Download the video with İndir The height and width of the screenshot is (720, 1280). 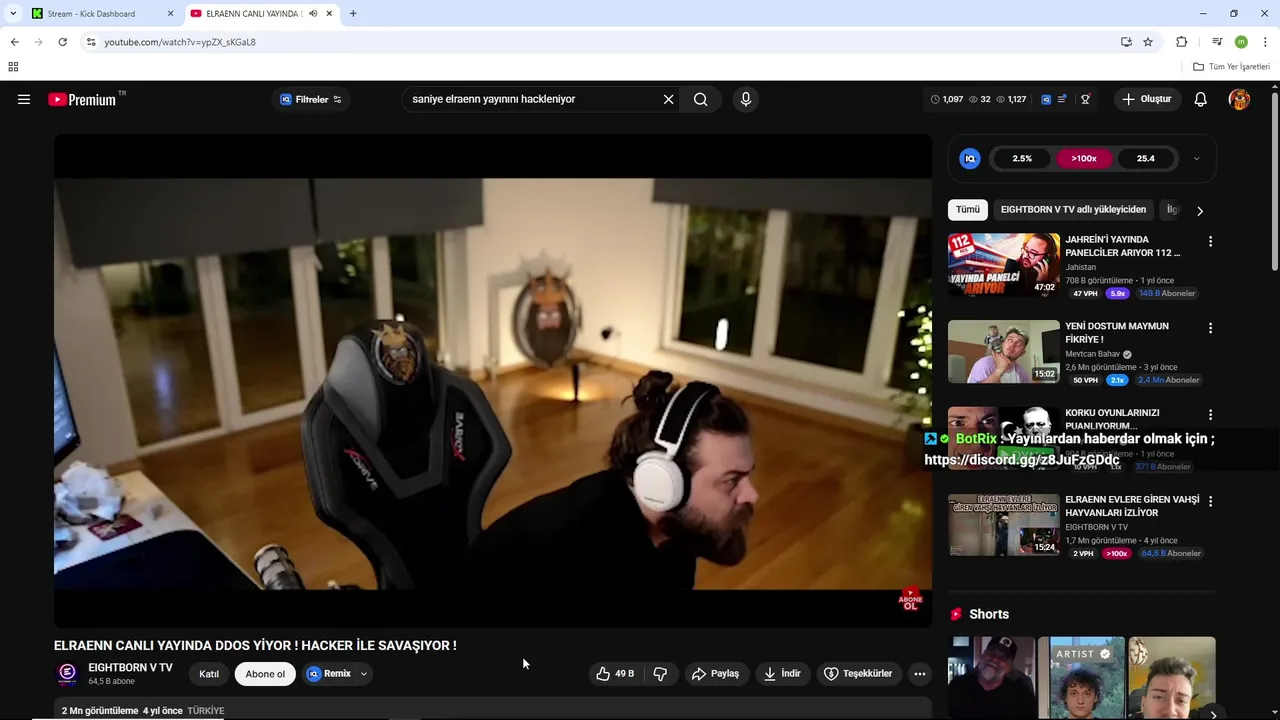point(782,674)
